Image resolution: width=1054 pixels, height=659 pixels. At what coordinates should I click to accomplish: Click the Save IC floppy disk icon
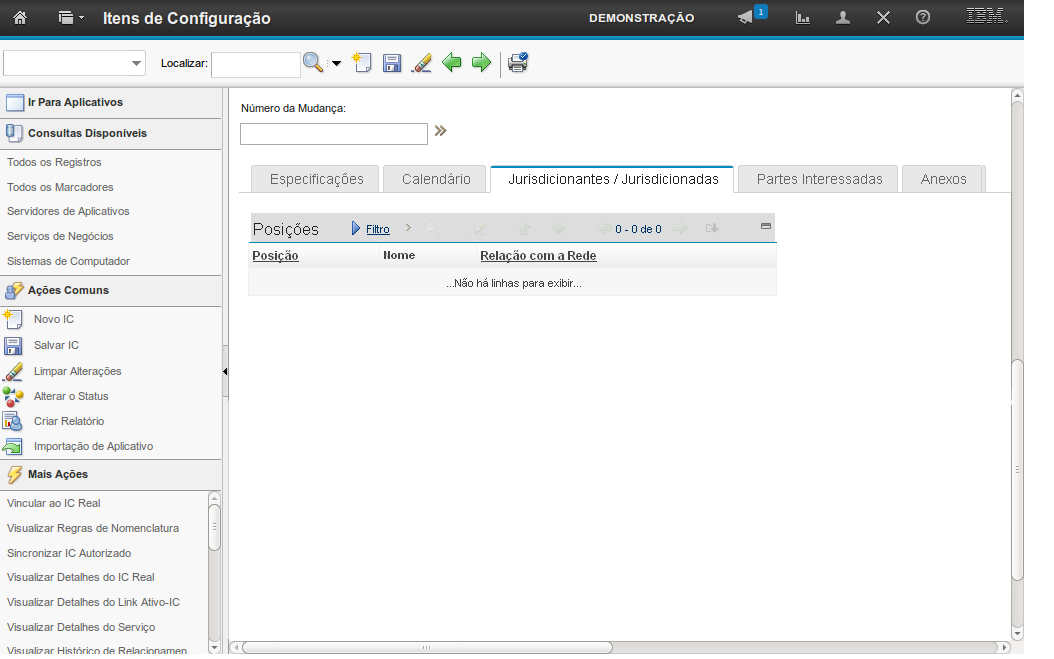click(x=392, y=63)
